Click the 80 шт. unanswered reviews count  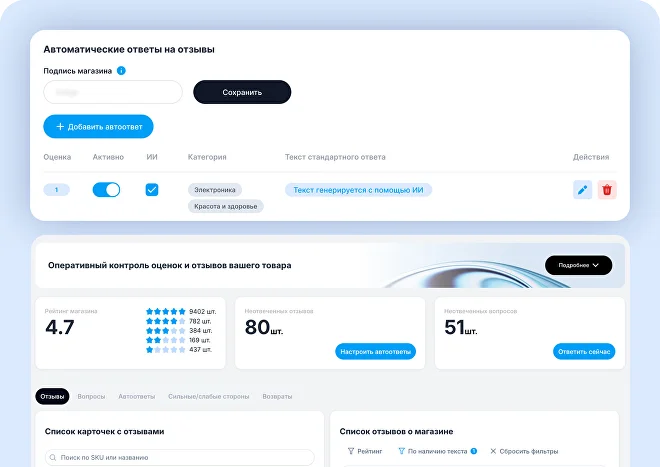click(264, 327)
